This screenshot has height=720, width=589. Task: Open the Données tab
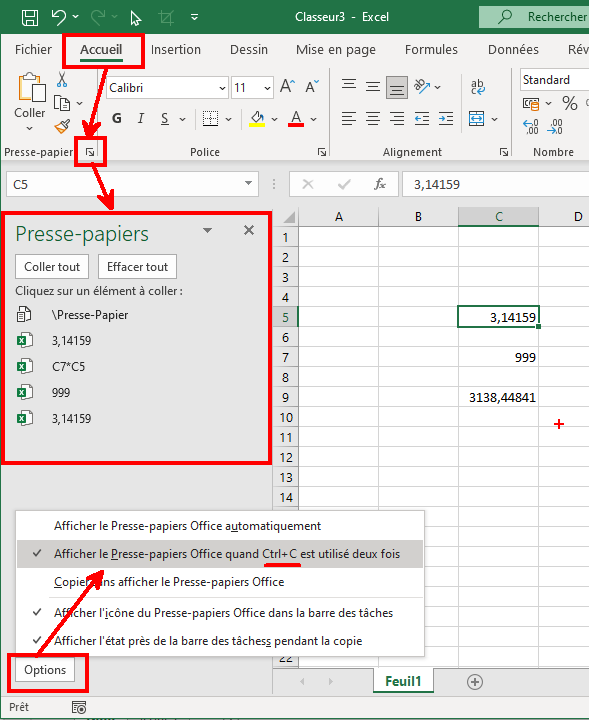tap(513, 50)
